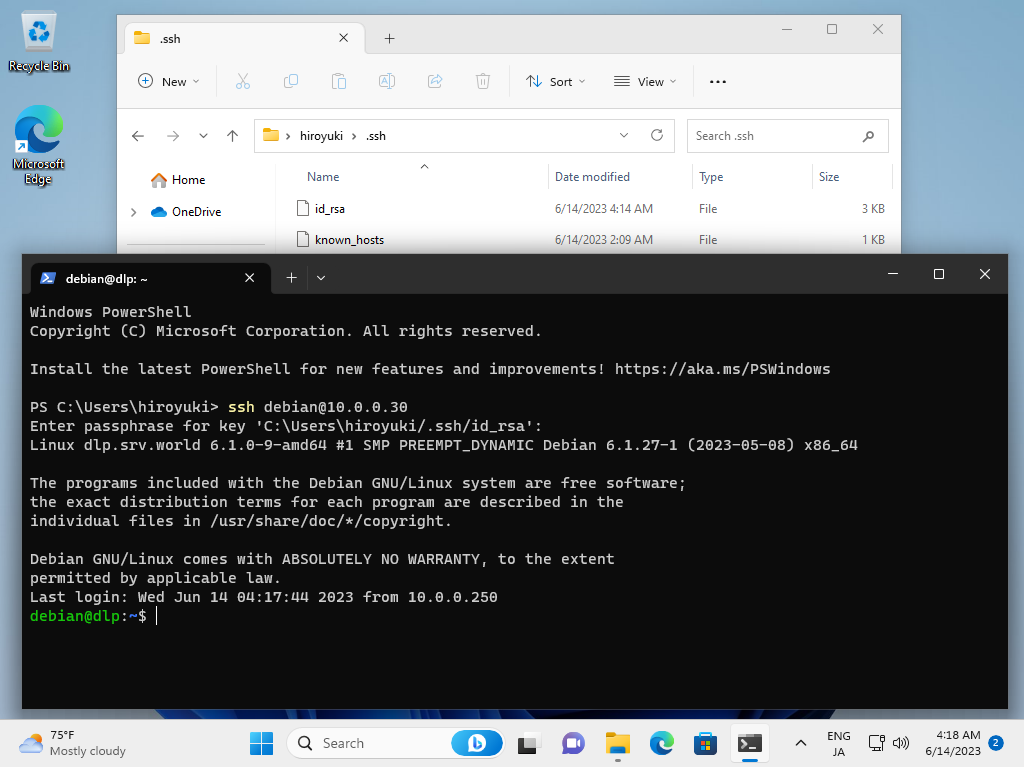Open the volume control in tray
Screen dimensions: 1024x767
tap(901, 743)
